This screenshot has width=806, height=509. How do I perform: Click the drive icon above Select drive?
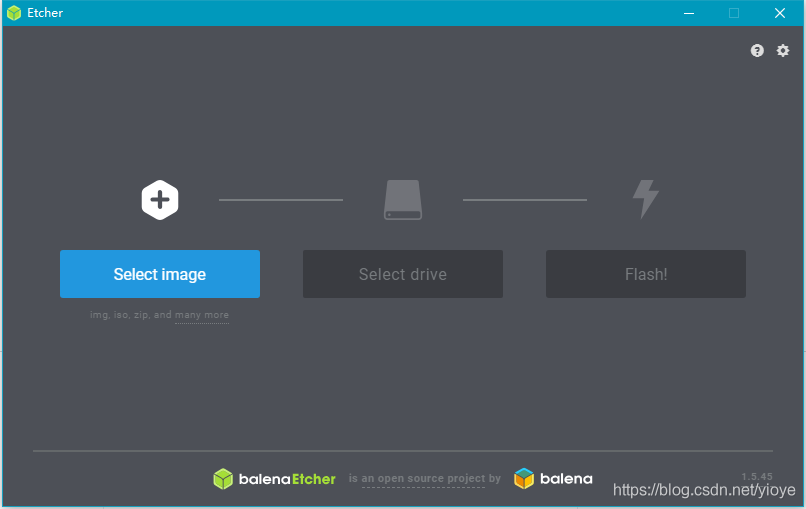pos(402,200)
